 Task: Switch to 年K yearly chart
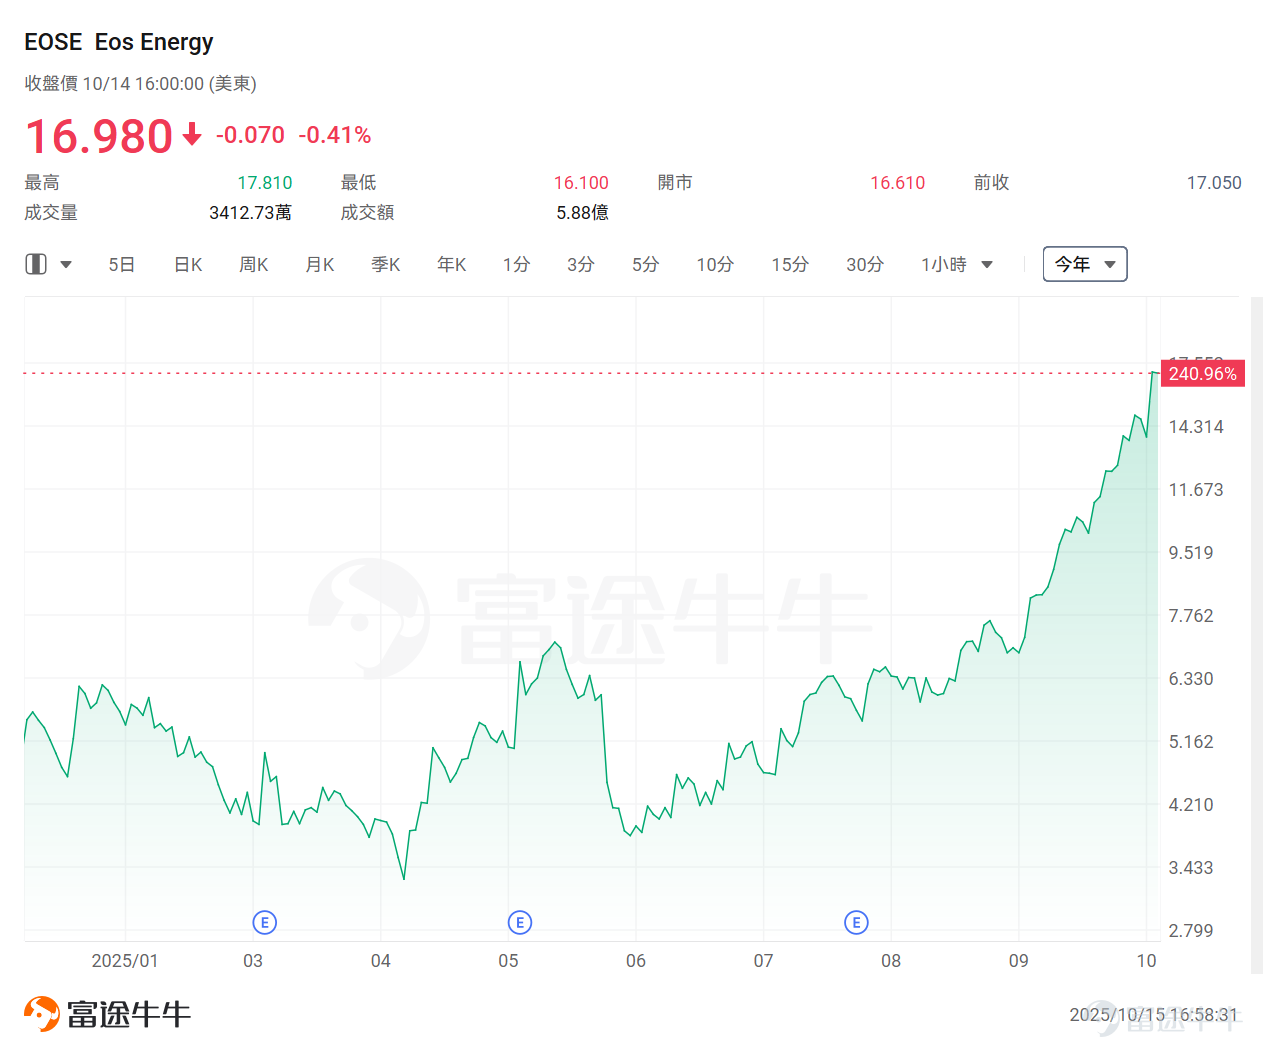(452, 265)
